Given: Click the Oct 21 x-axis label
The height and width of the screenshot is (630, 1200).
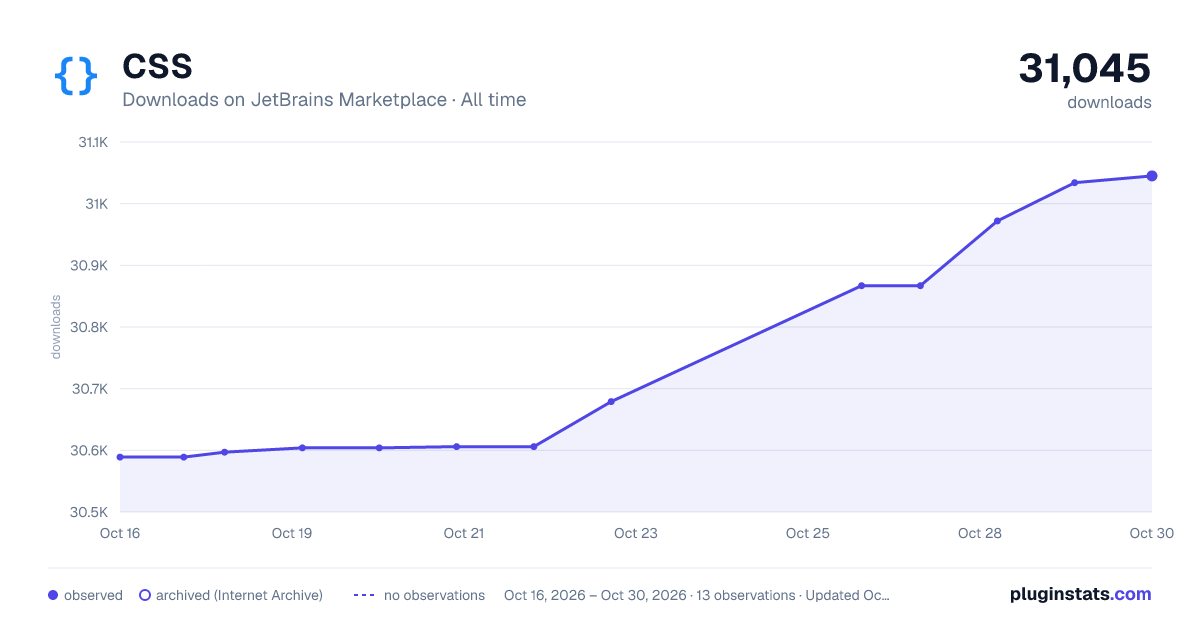Looking at the screenshot, I should pyautogui.click(x=464, y=533).
